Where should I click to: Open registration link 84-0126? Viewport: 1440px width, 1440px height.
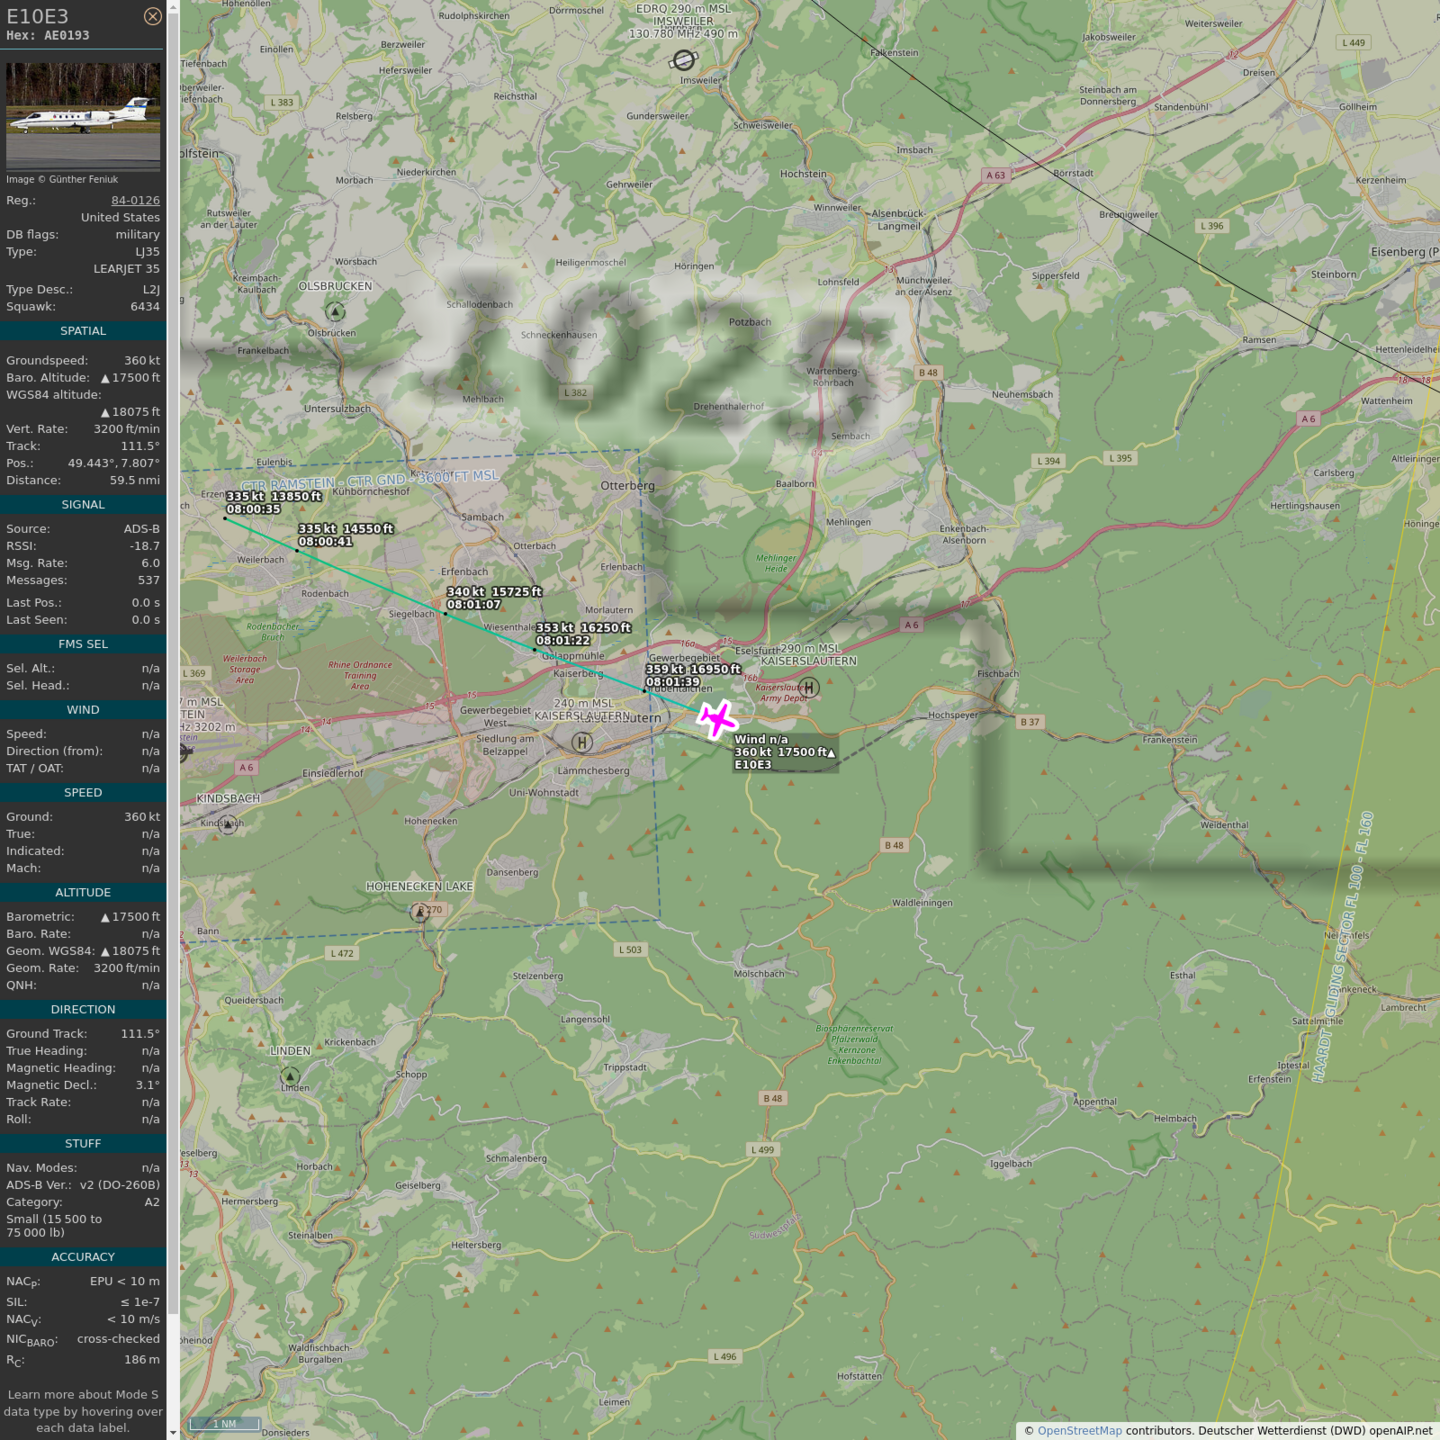coord(135,200)
